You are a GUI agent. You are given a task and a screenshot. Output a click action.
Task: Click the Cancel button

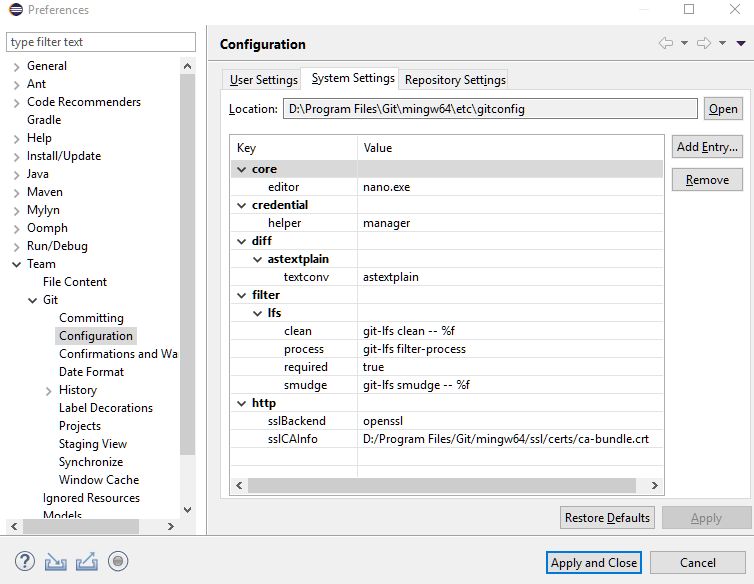[x=698, y=563]
